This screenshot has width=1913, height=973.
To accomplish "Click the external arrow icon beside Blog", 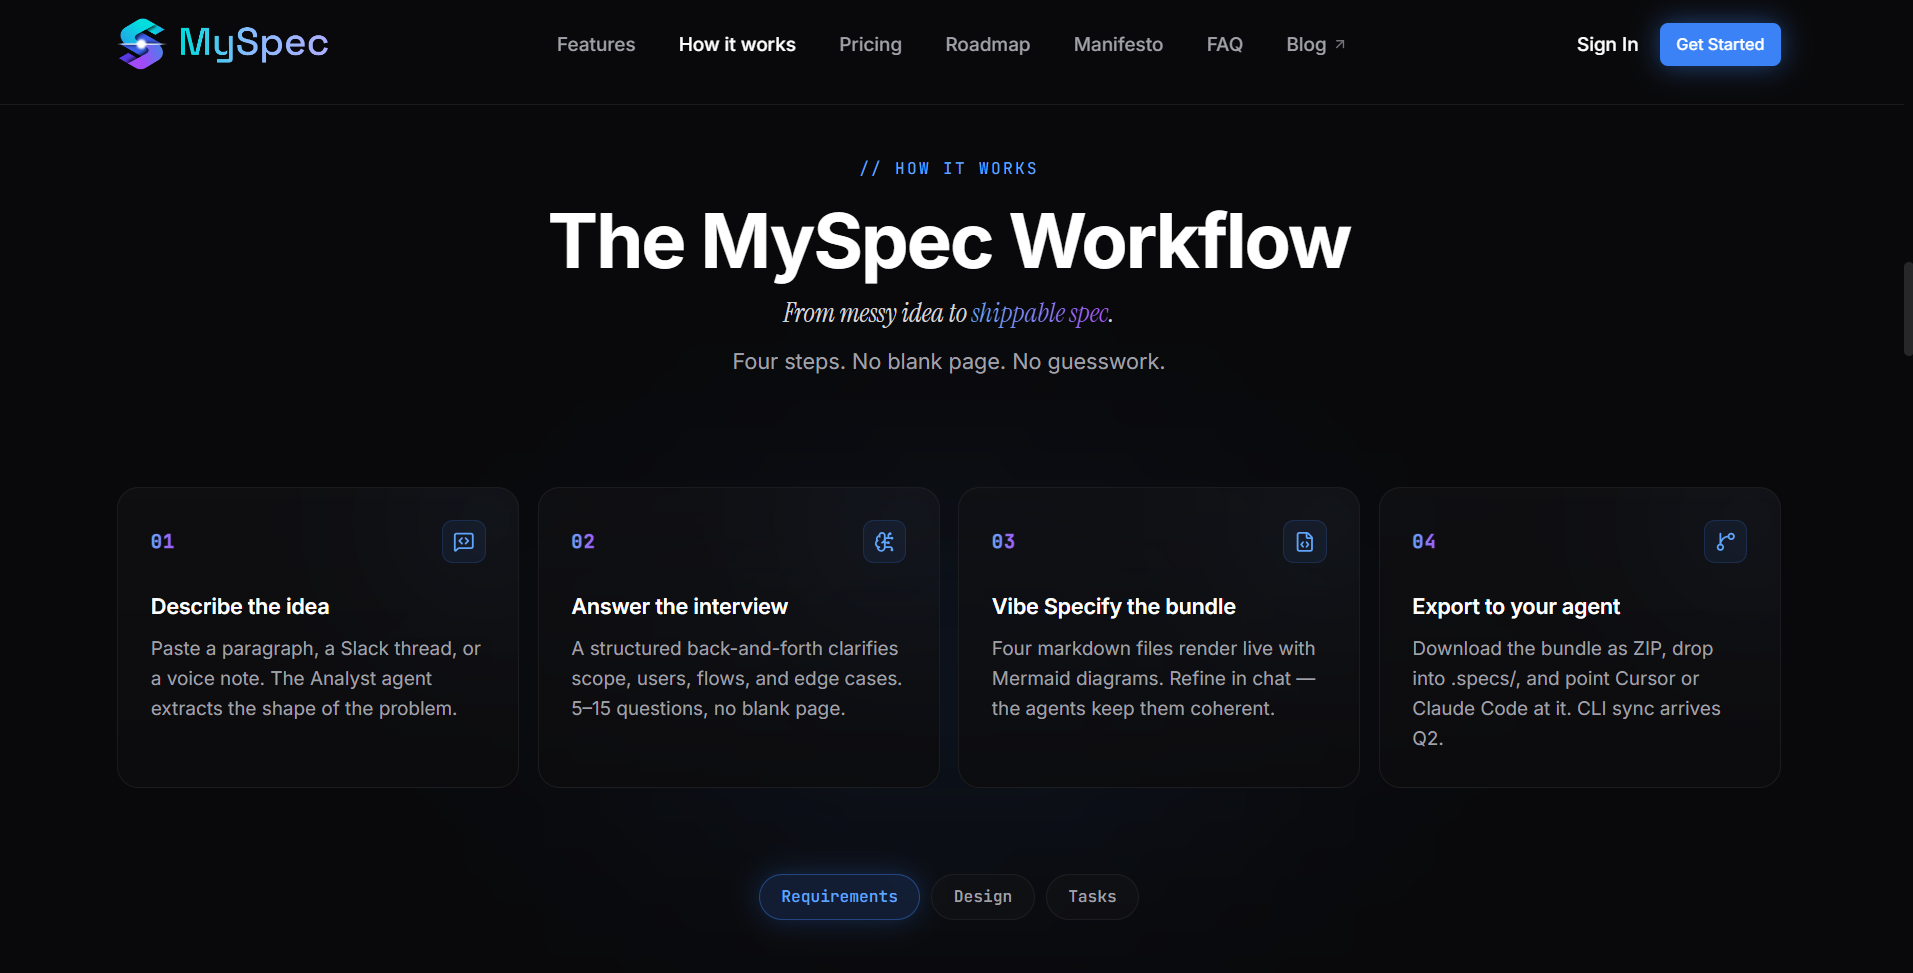I will pyautogui.click(x=1340, y=44).
